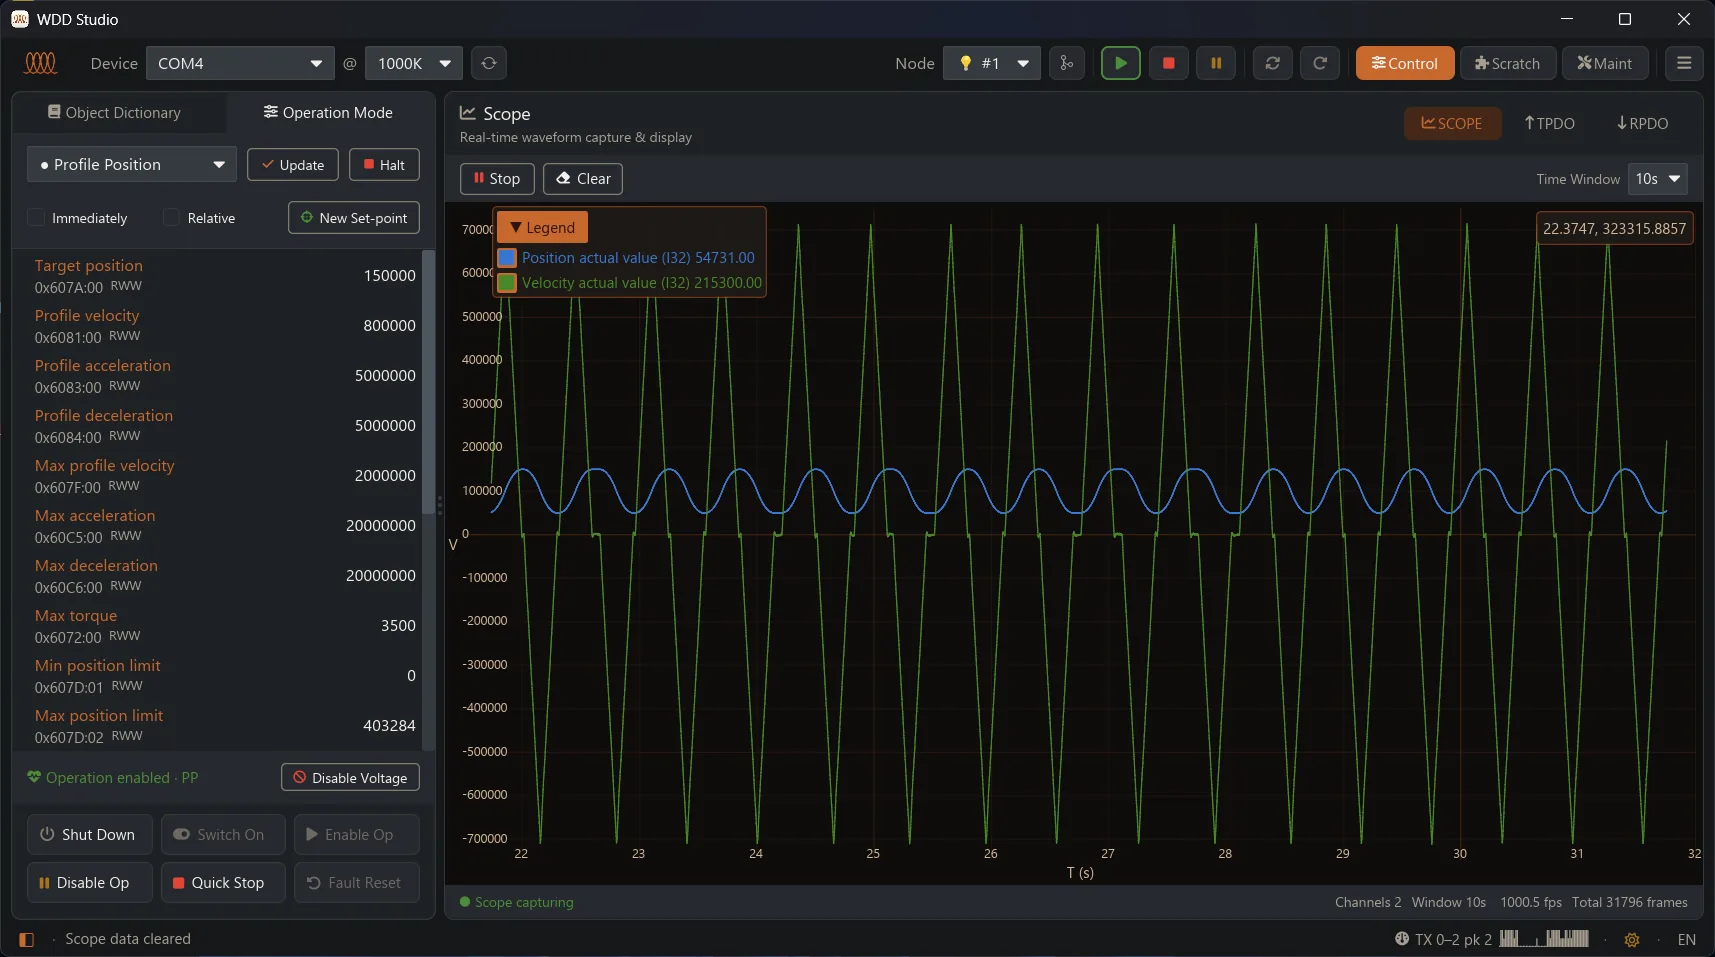
Task: Click the CAN traffic bars in the status bar
Action: [1544, 939]
